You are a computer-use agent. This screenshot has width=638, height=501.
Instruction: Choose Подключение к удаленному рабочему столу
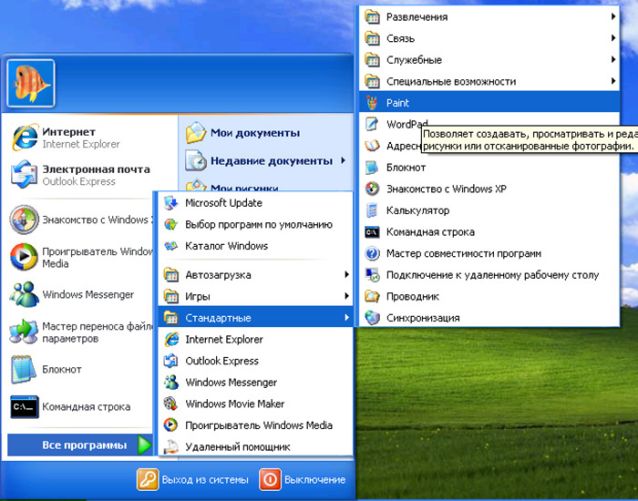click(489, 275)
